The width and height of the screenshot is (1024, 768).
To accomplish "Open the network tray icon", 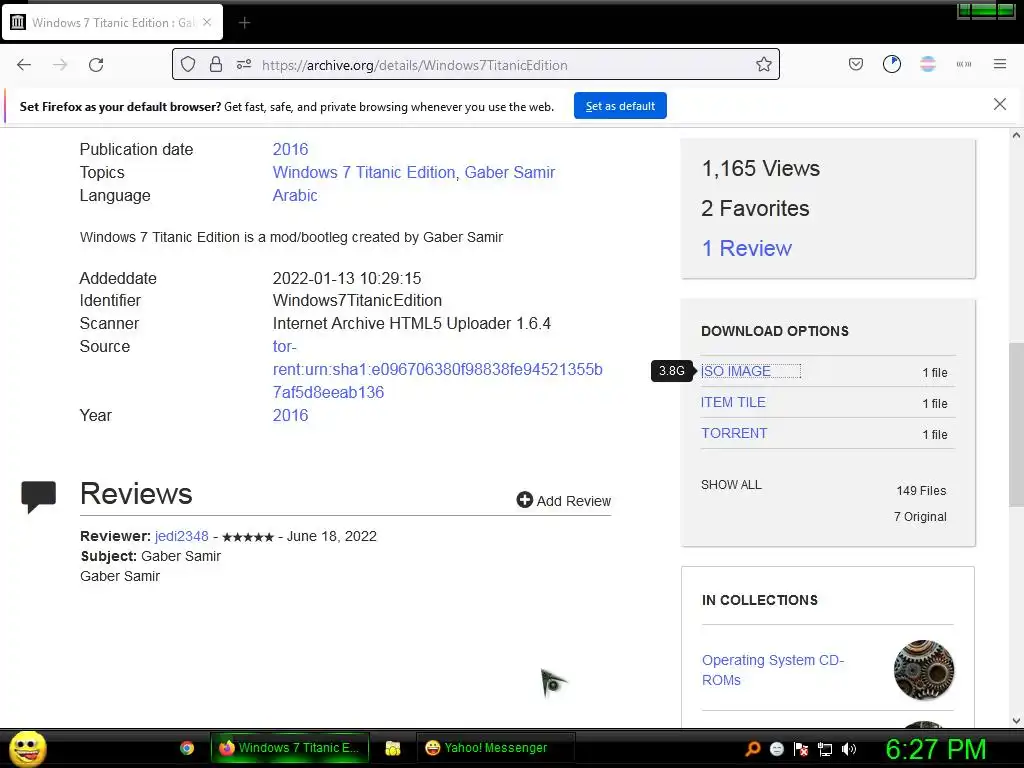I will pos(825,749).
